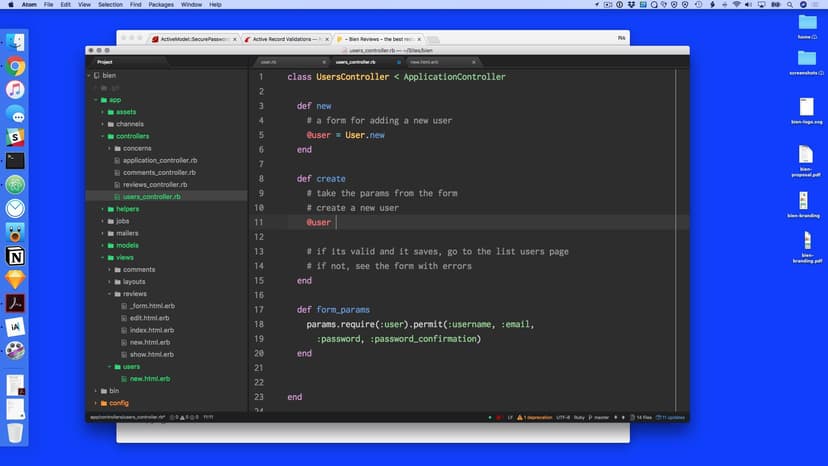
Task: Open iTunes from the dock
Action: click(16, 90)
